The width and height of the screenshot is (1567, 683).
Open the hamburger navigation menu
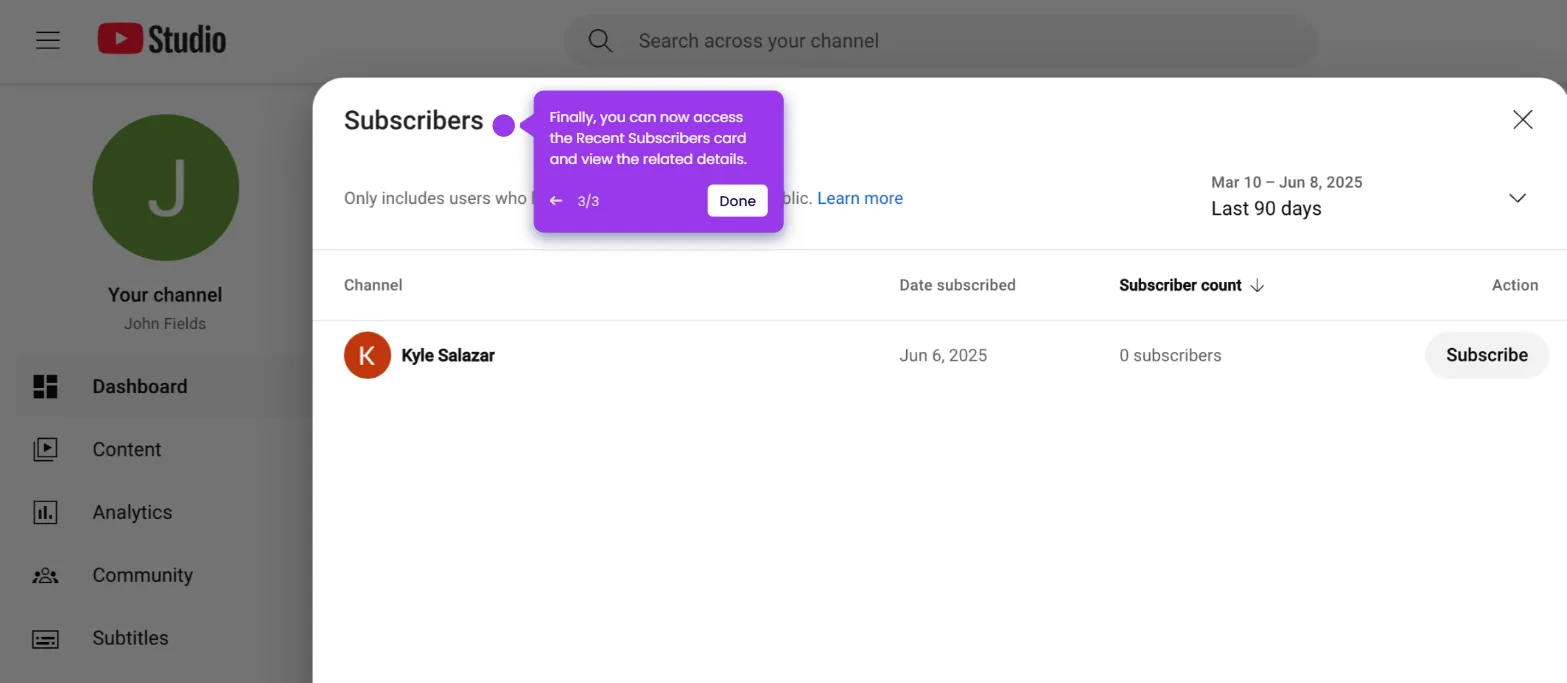coord(47,40)
